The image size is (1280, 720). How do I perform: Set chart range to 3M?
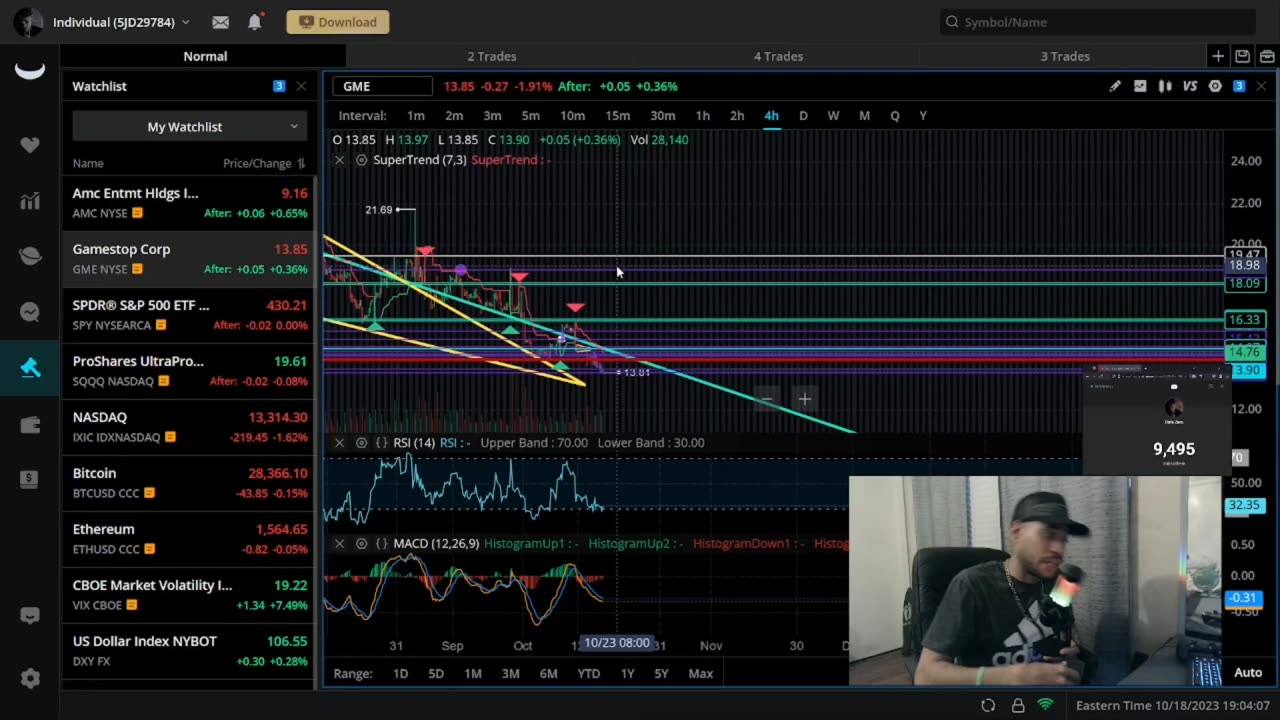510,673
